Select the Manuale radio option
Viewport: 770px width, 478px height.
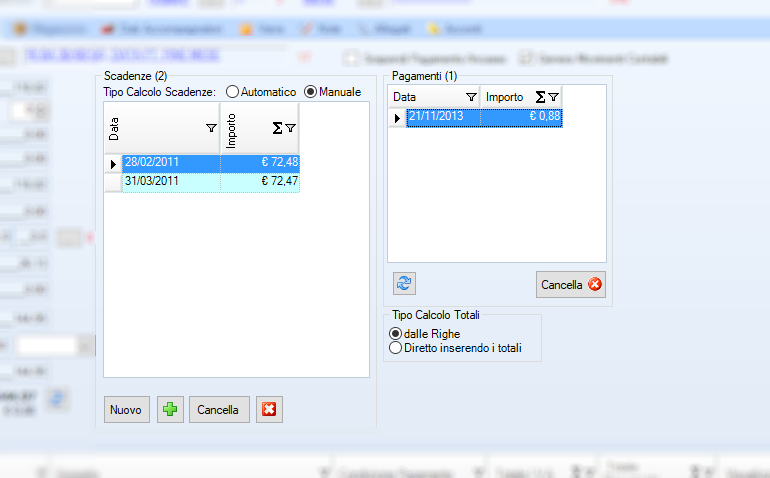click(310, 92)
